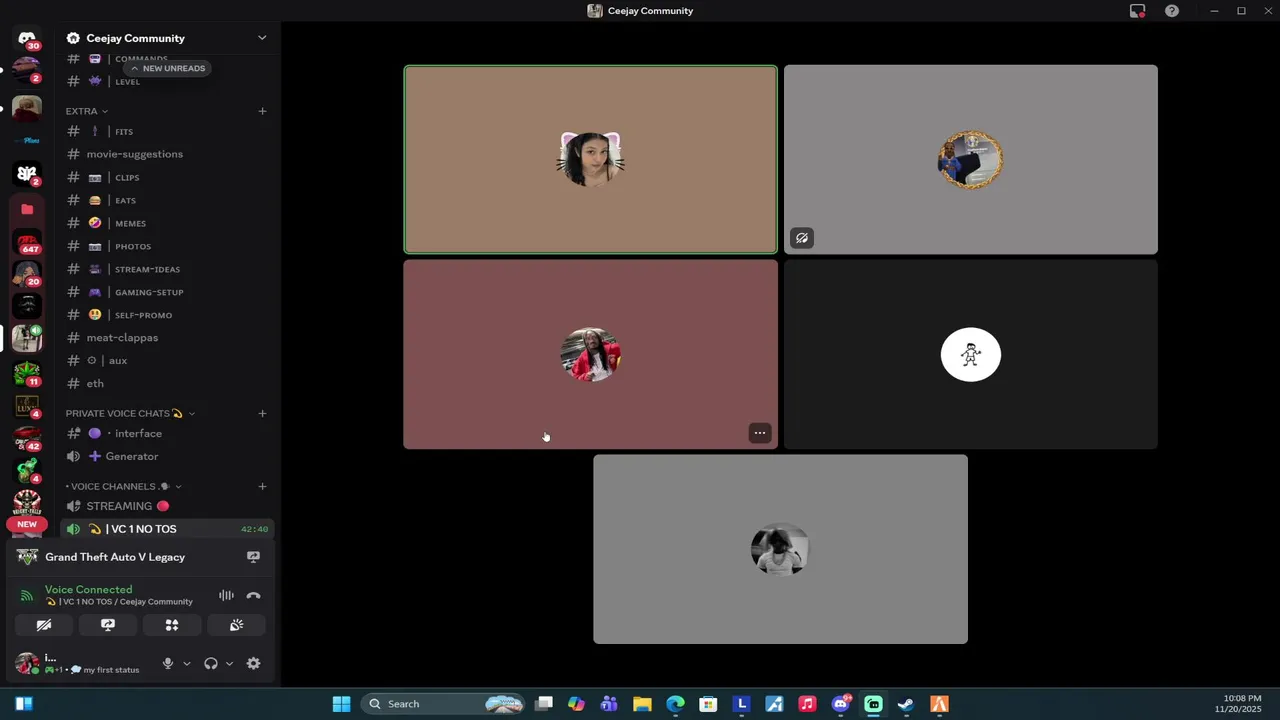This screenshot has width=1280, height=720.
Task: Open the soundboard button
Action: tap(236, 625)
